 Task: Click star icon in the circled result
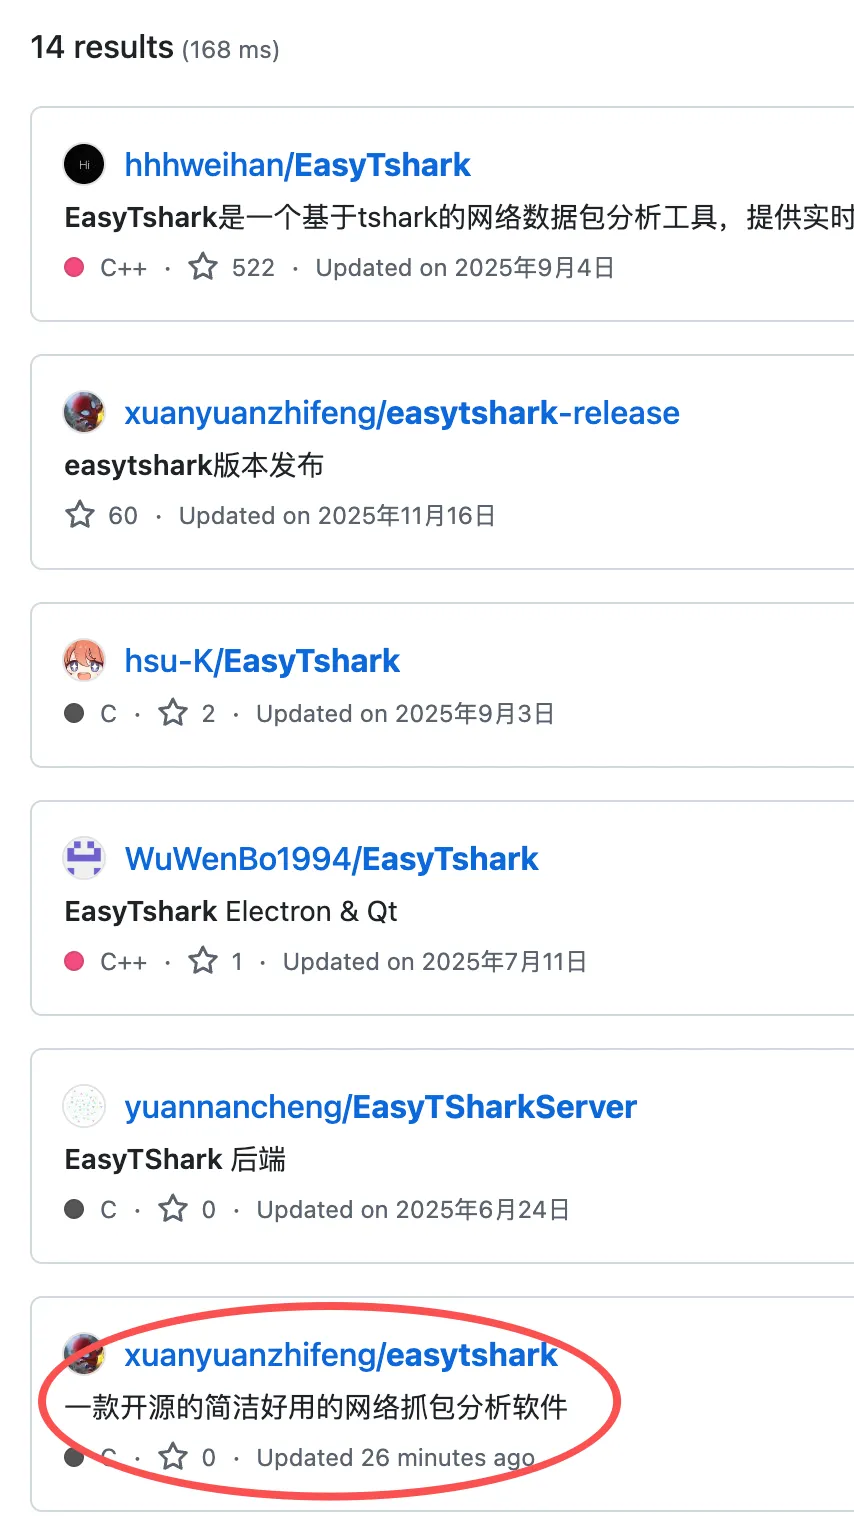[x=173, y=1457]
